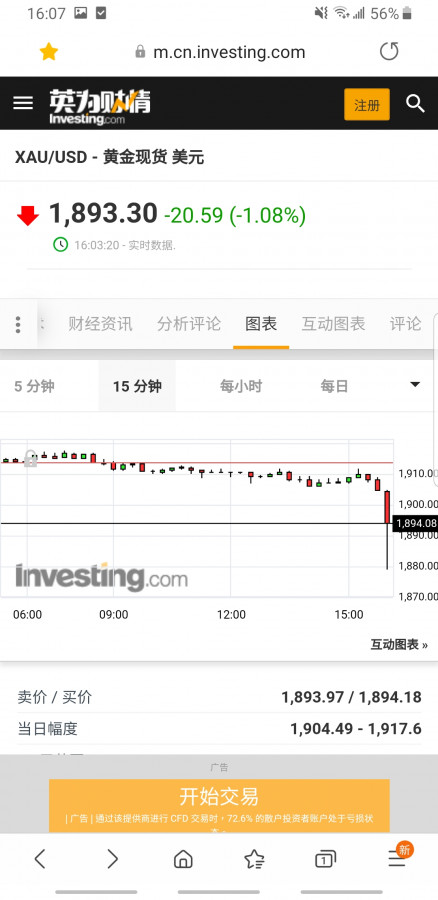Navigate forward with right arrow
438x900 pixels.
[x=113, y=859]
